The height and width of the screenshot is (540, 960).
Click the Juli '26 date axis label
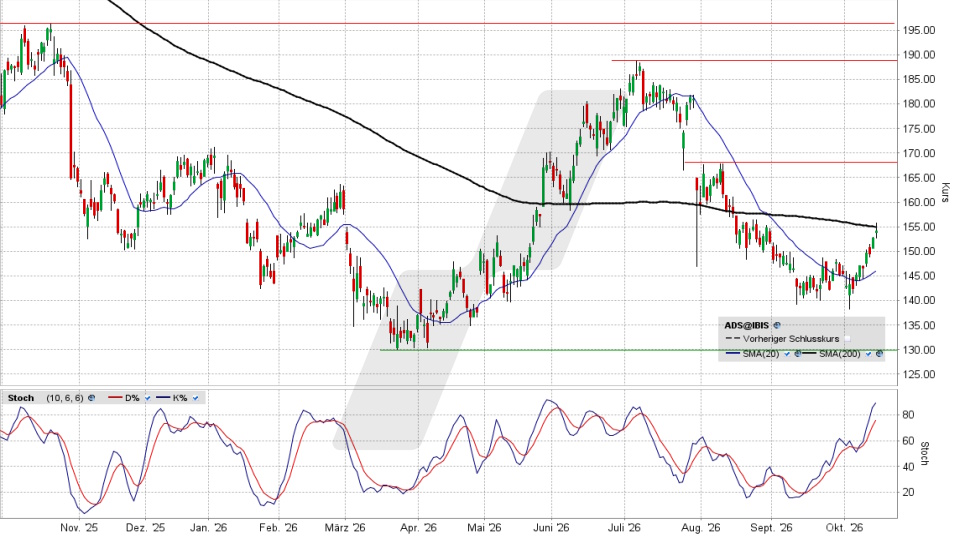624,528
